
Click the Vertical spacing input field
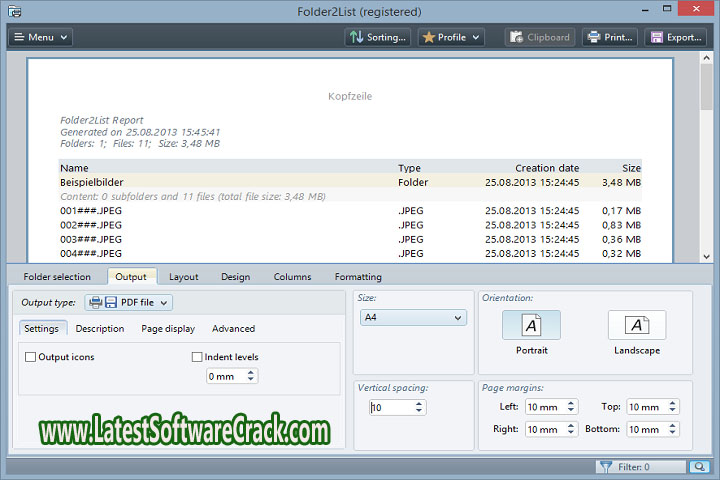click(x=390, y=408)
